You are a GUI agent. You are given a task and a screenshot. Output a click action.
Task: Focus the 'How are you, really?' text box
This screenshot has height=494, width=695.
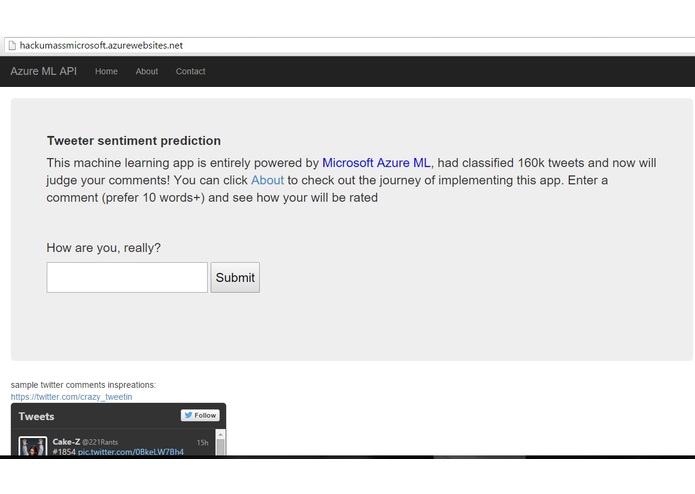click(x=127, y=277)
